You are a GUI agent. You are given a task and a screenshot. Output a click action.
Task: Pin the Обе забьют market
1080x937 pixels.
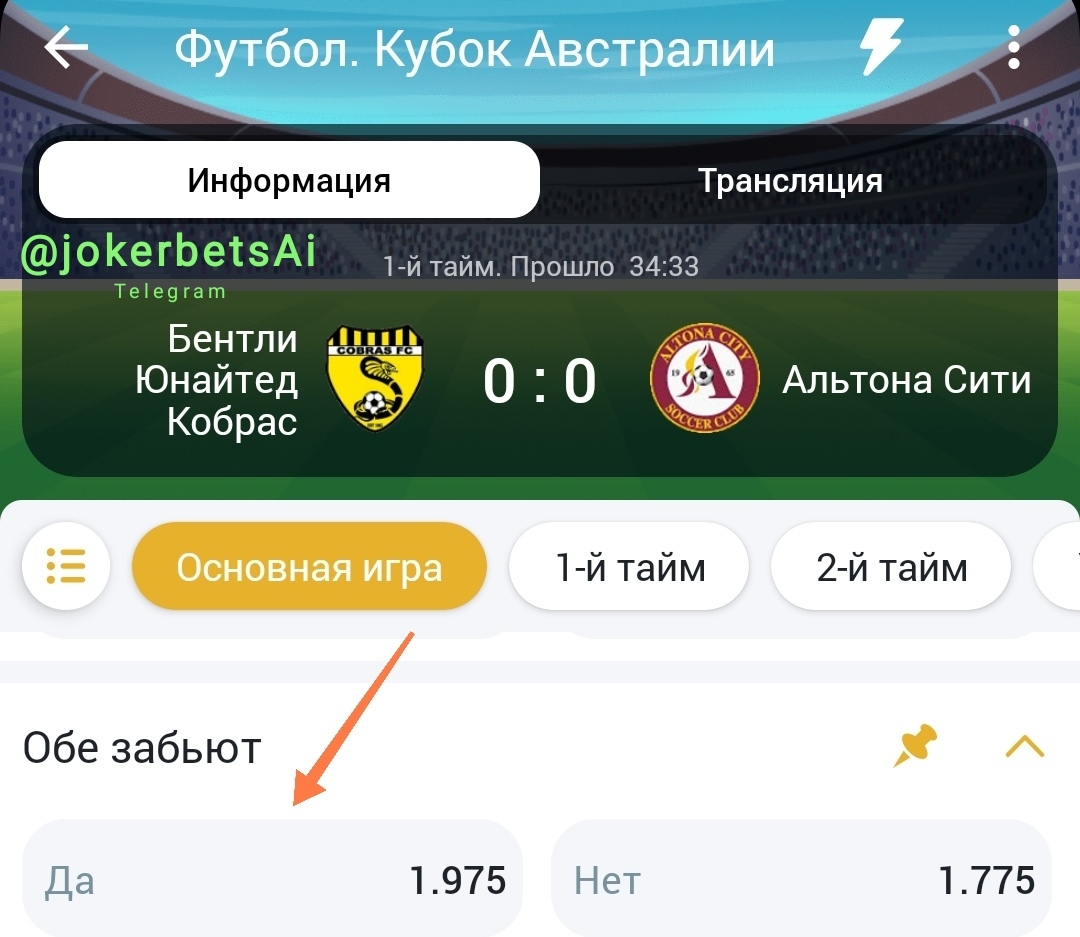(x=915, y=745)
